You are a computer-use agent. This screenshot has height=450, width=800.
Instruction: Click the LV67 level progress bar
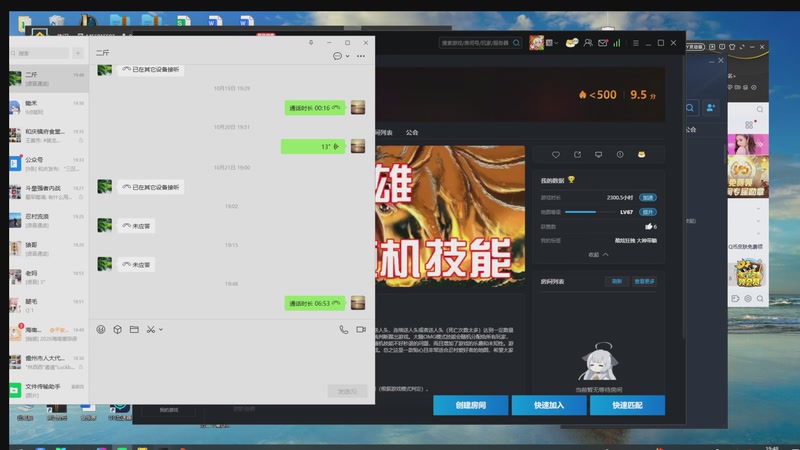588,212
